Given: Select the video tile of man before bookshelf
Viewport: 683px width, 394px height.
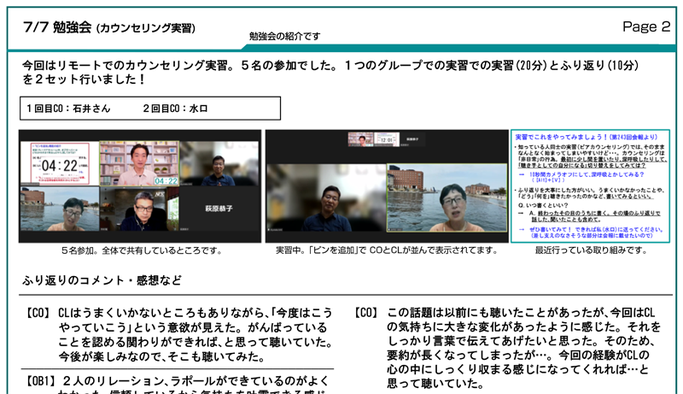Looking at the screenshot, I should tap(139, 163).
